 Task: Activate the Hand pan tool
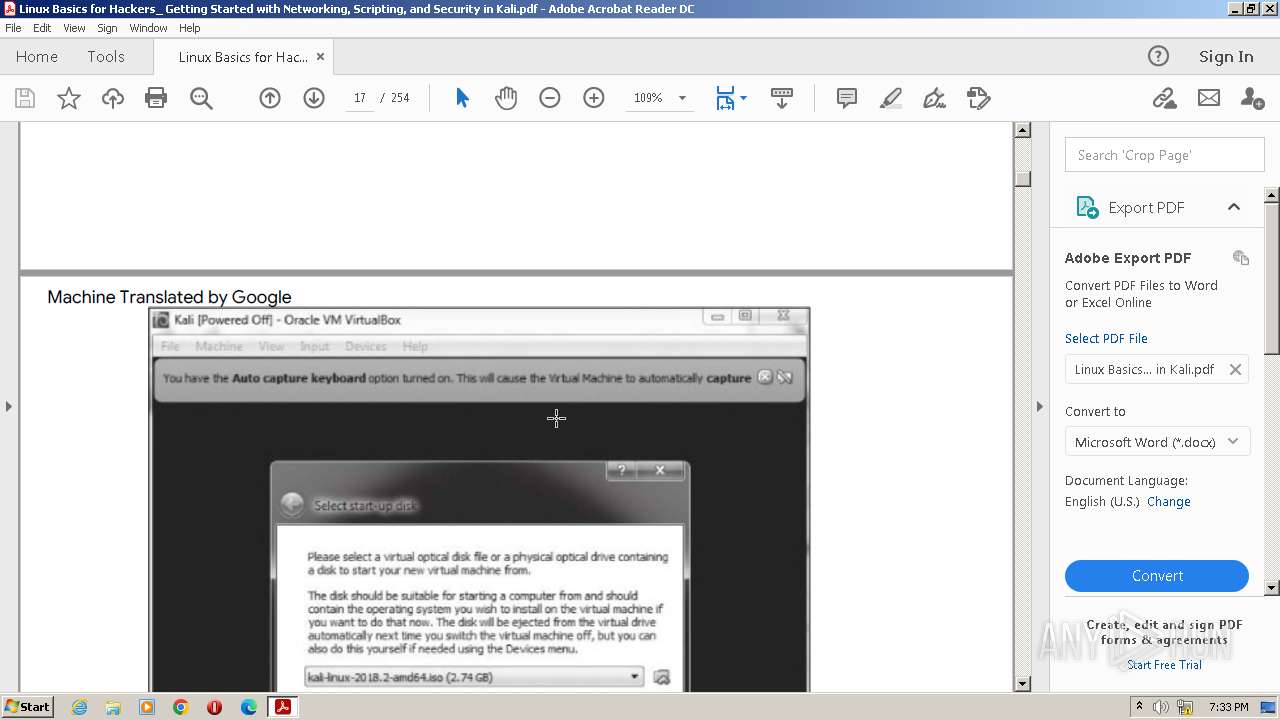pyautogui.click(x=506, y=98)
